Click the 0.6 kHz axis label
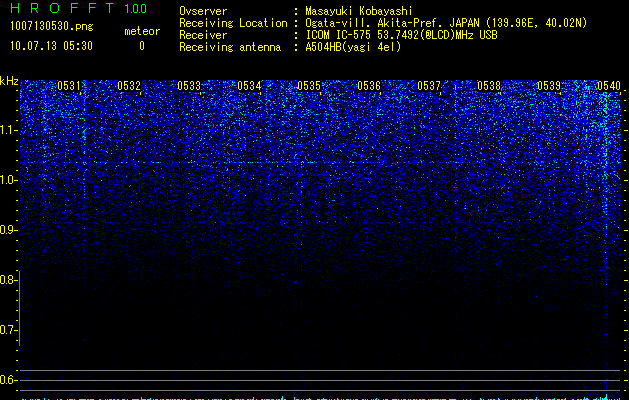629x400 pixels. pyautogui.click(x=8, y=380)
